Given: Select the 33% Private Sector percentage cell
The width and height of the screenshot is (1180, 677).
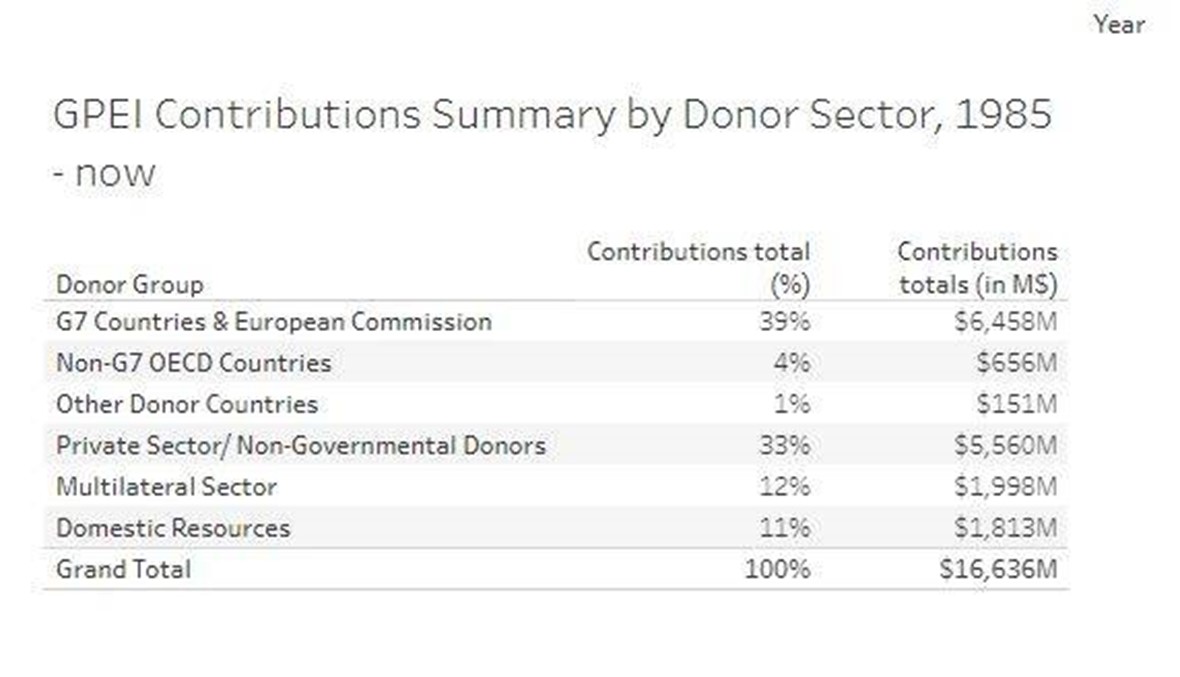Looking at the screenshot, I should pos(786,445).
